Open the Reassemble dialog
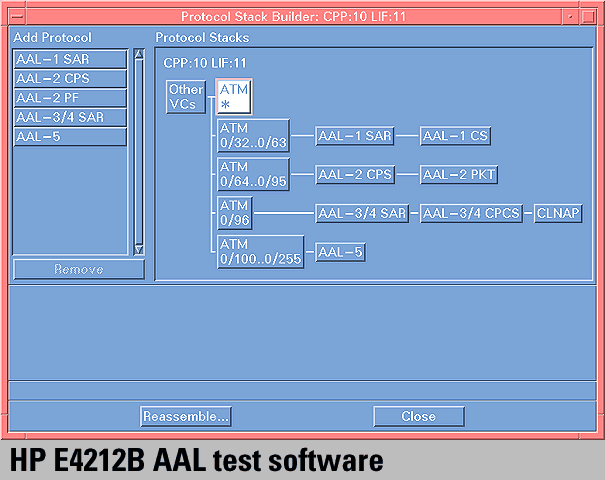The height and width of the screenshot is (480, 605). (186, 416)
